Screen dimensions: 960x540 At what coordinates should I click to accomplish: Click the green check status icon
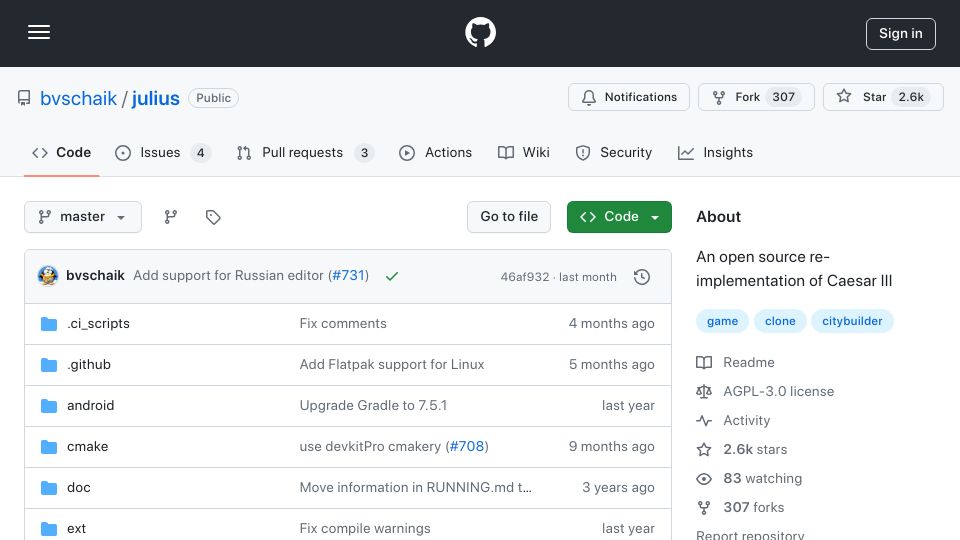392,277
